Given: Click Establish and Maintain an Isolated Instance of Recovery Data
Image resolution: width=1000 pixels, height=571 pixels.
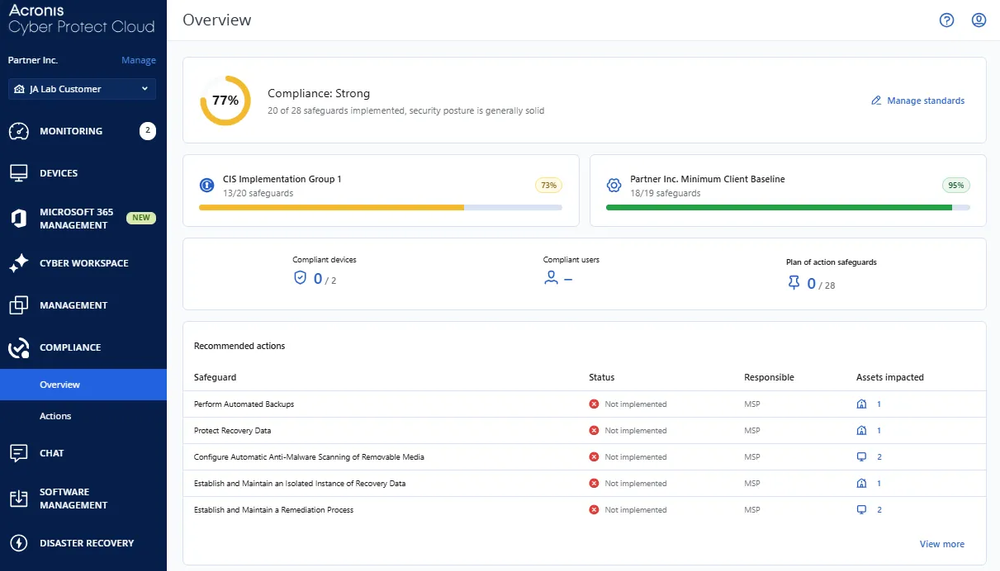Looking at the screenshot, I should (x=300, y=484).
